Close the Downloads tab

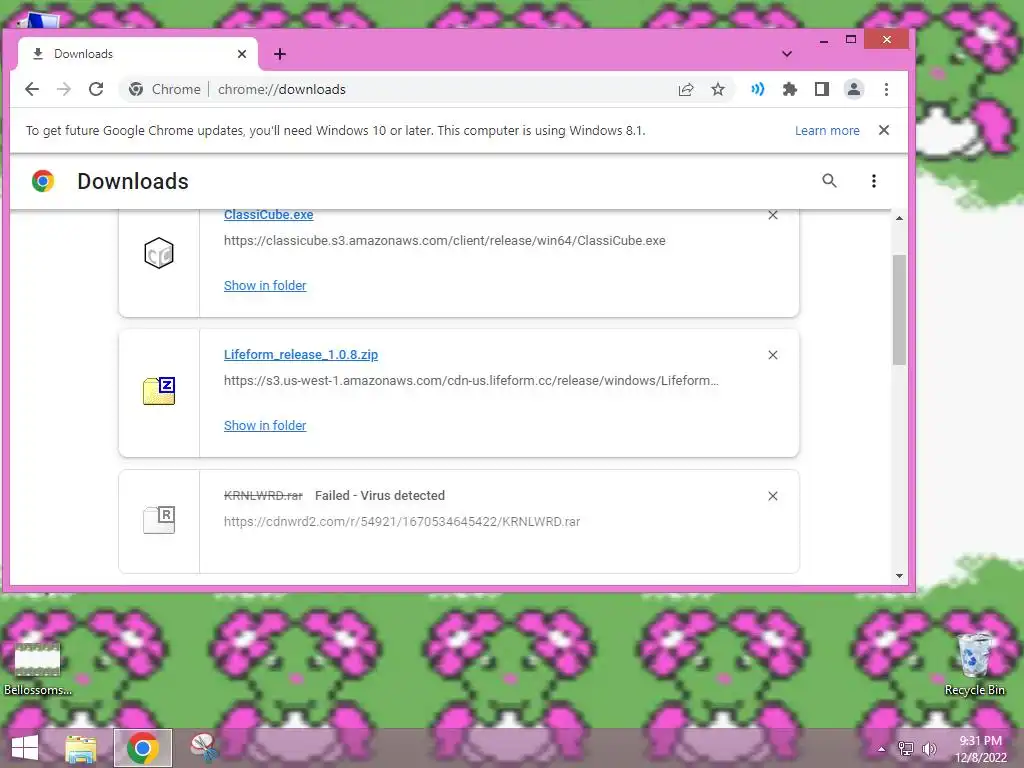tap(242, 54)
